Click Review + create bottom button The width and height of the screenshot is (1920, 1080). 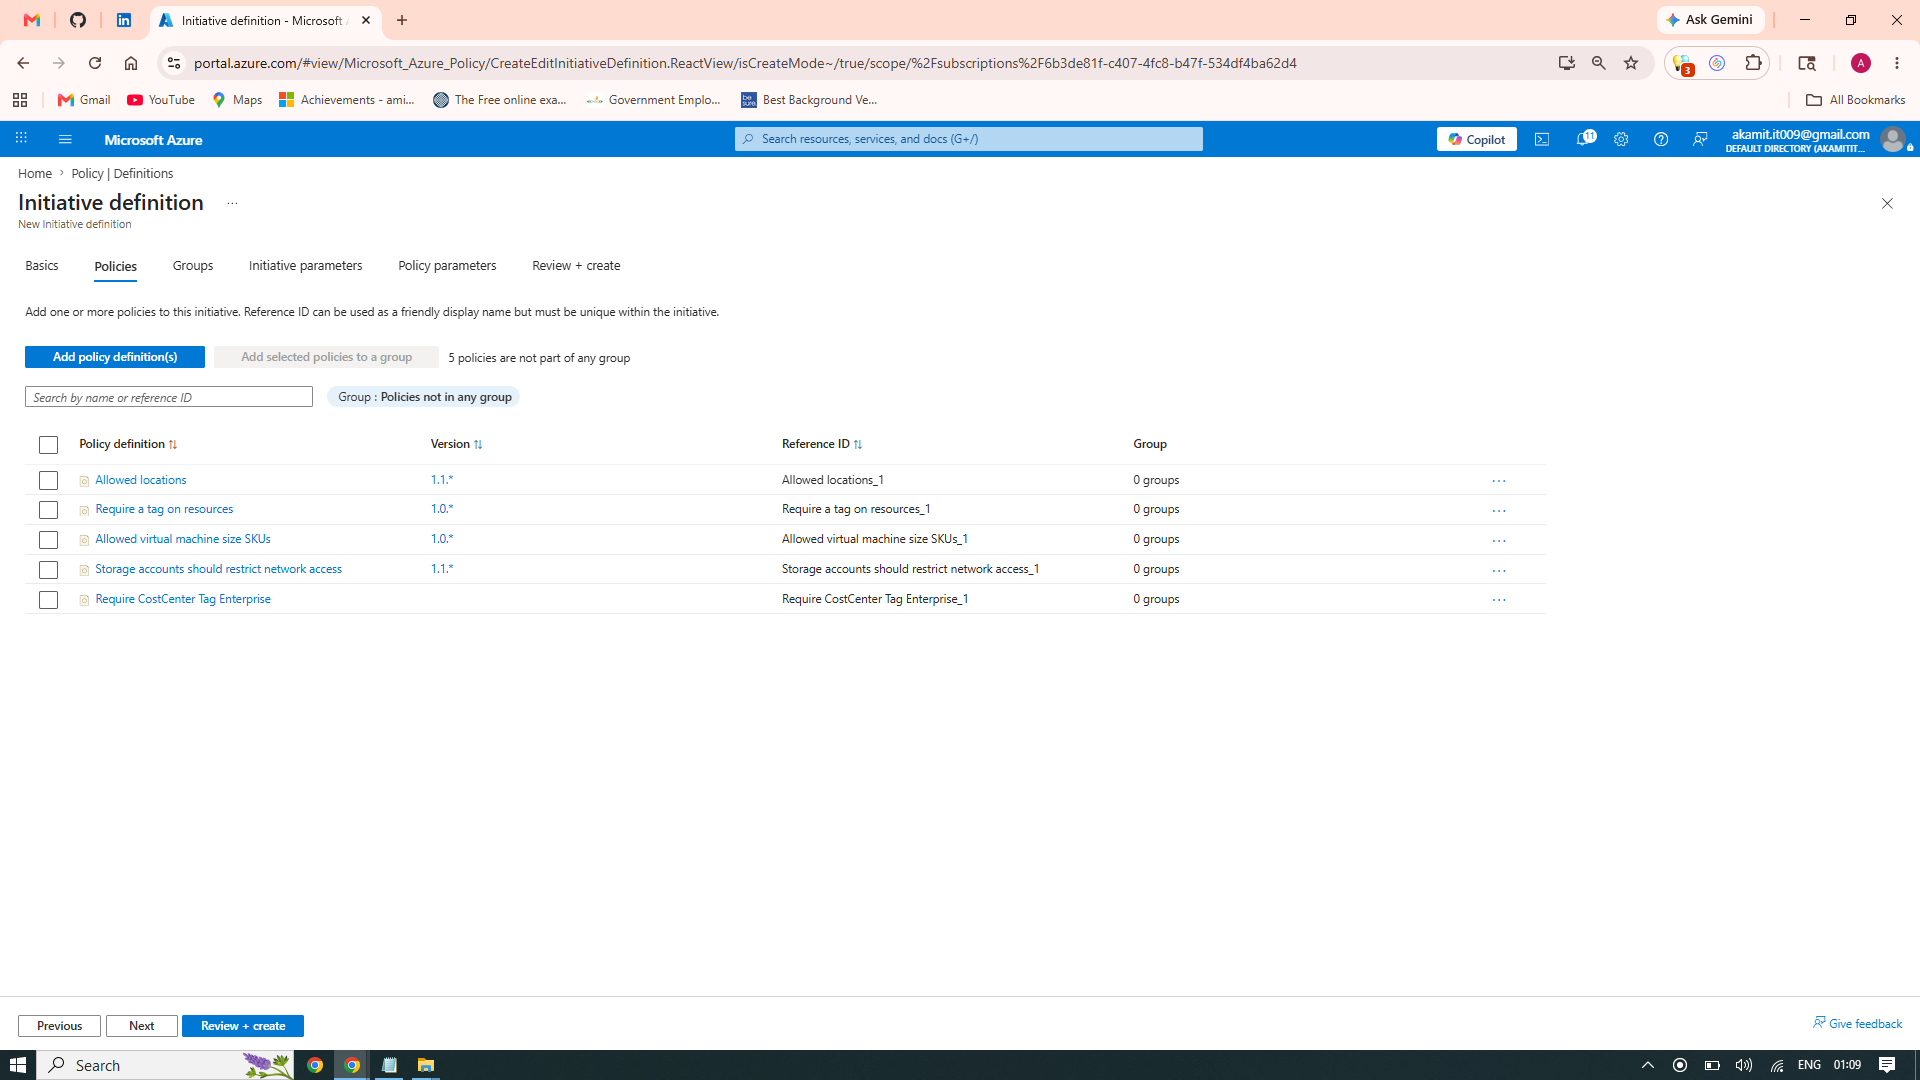(243, 1026)
